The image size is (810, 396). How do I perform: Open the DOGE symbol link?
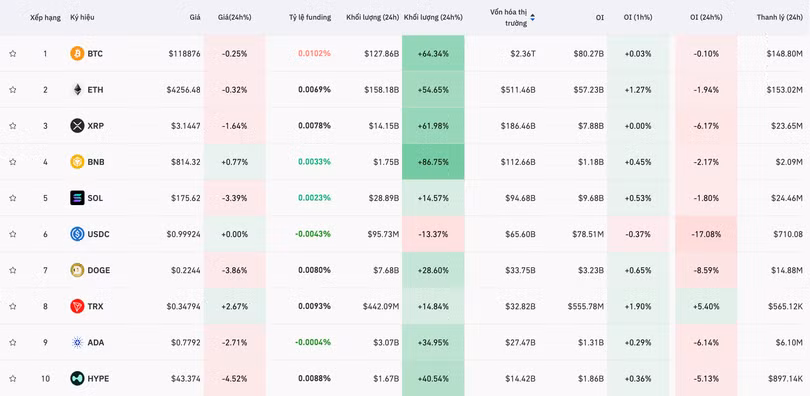pos(99,270)
